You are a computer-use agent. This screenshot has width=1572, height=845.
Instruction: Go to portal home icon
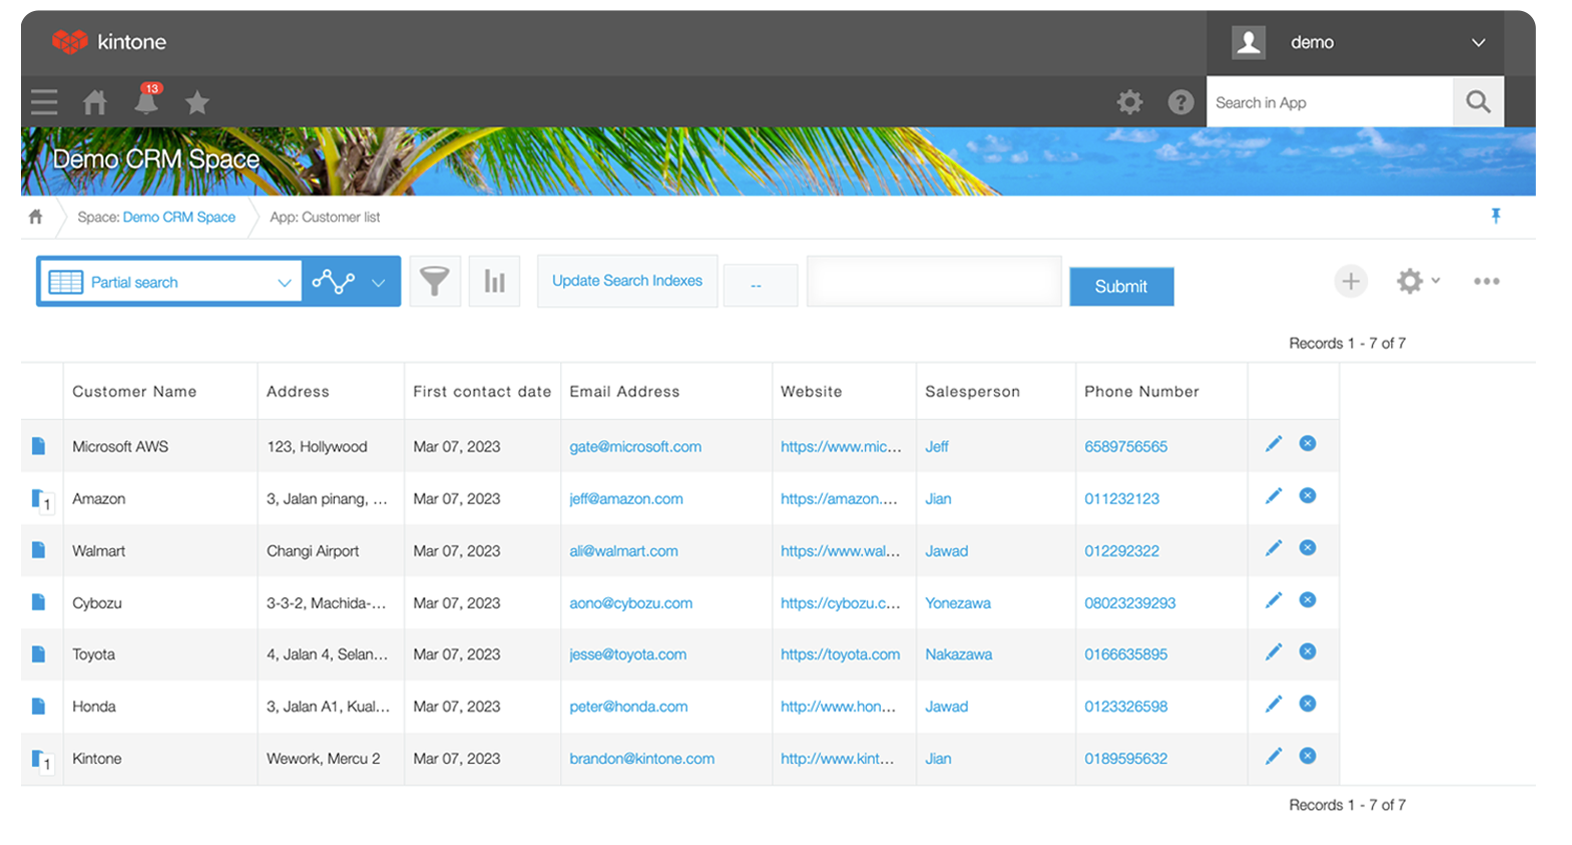pos(95,102)
